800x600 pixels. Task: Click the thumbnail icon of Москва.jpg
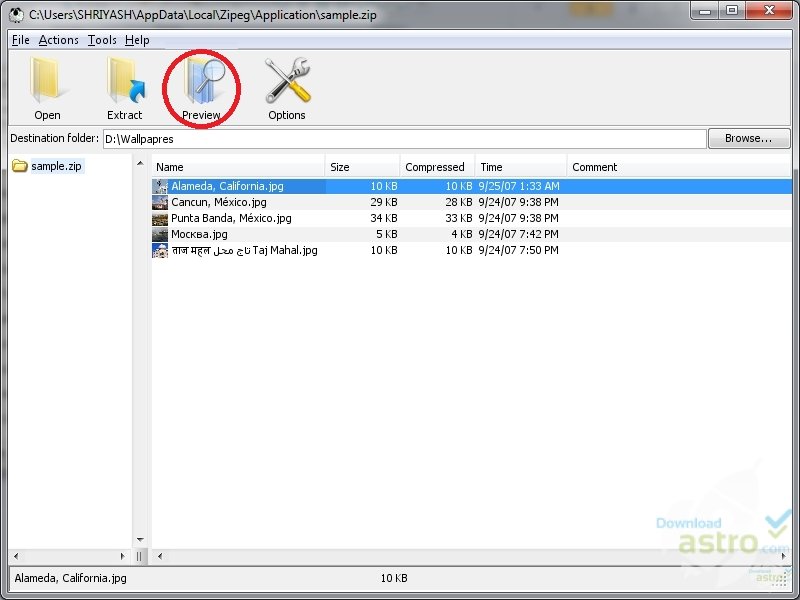pos(160,234)
